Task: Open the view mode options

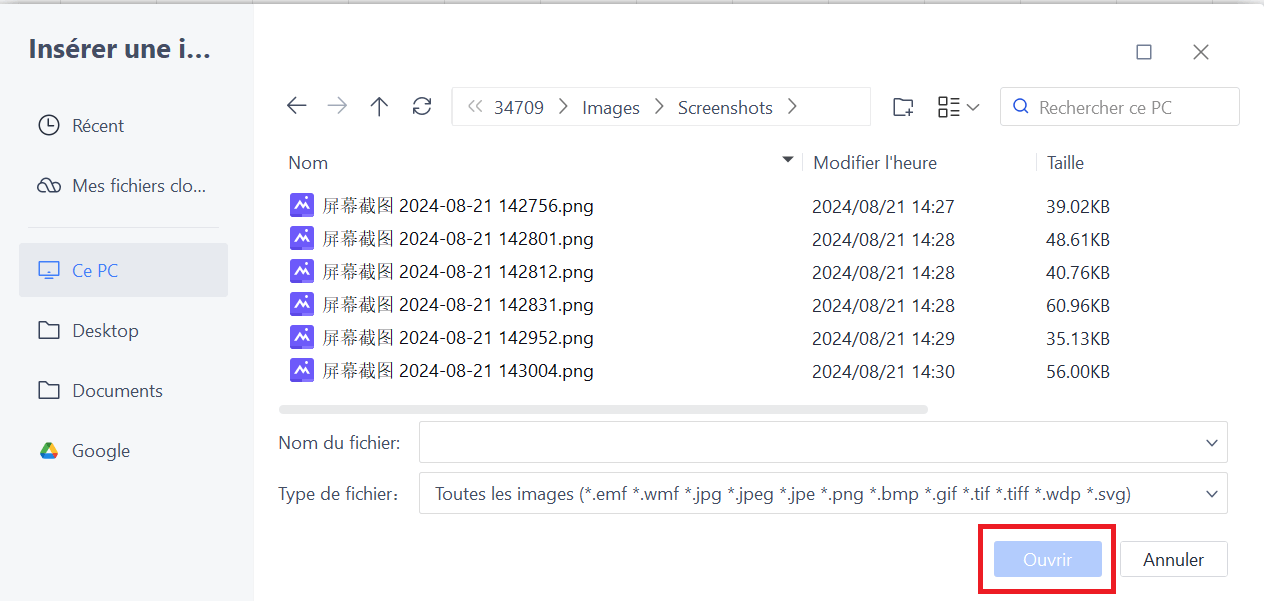Action: click(958, 107)
